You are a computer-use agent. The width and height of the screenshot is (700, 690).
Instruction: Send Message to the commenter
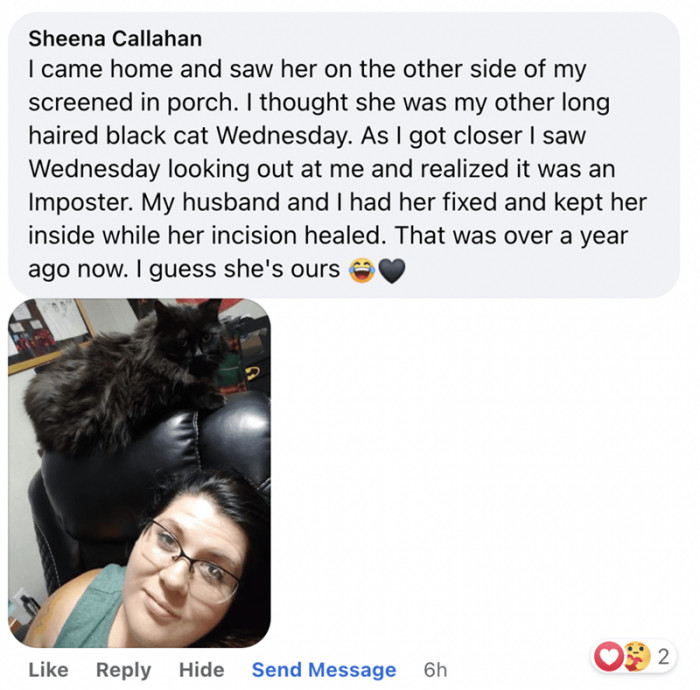pos(324,670)
